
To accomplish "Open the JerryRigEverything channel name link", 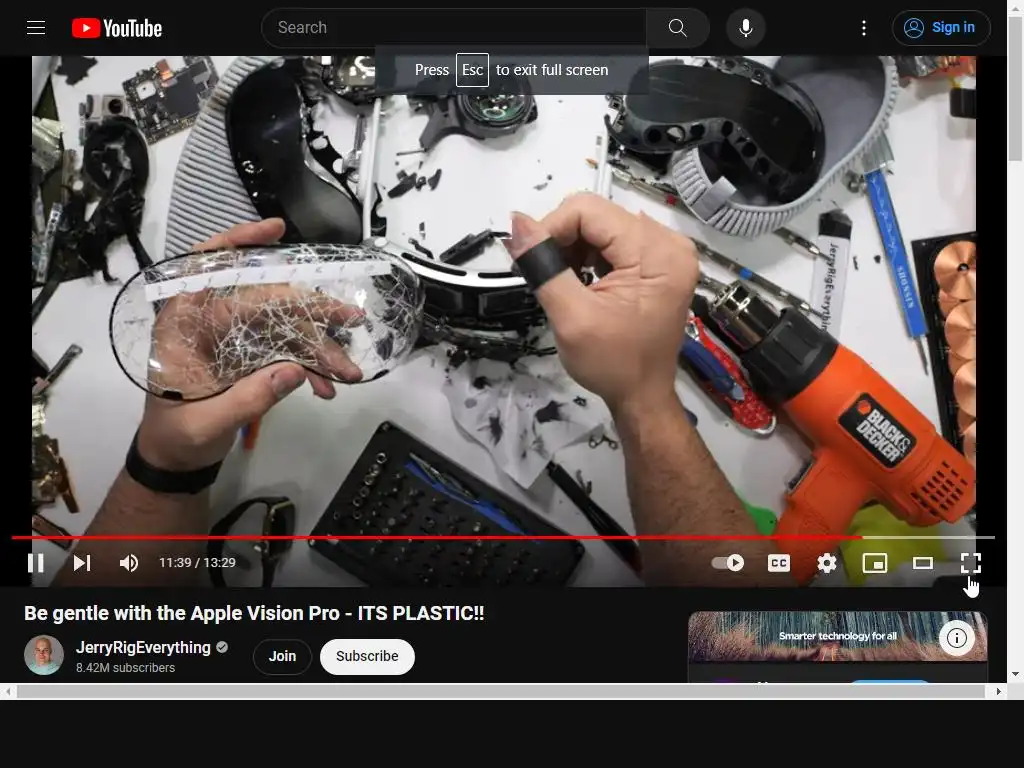I will [143, 648].
